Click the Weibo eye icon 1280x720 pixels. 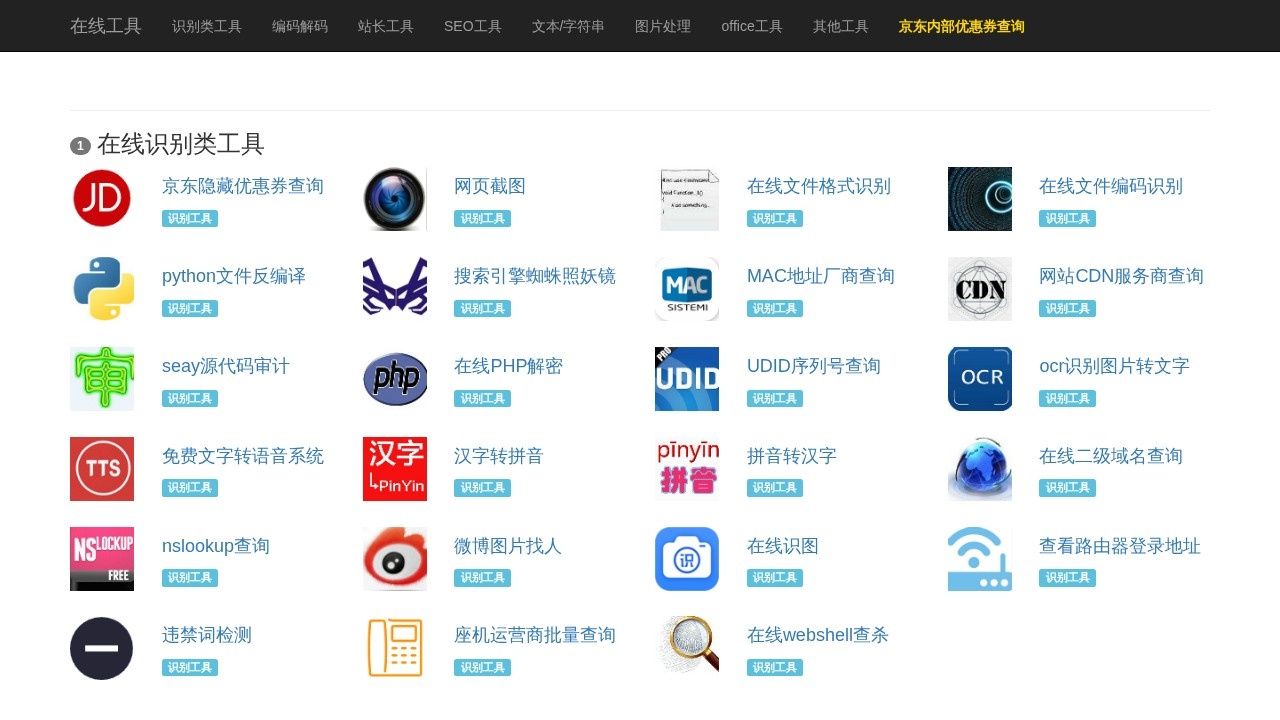(x=394, y=558)
